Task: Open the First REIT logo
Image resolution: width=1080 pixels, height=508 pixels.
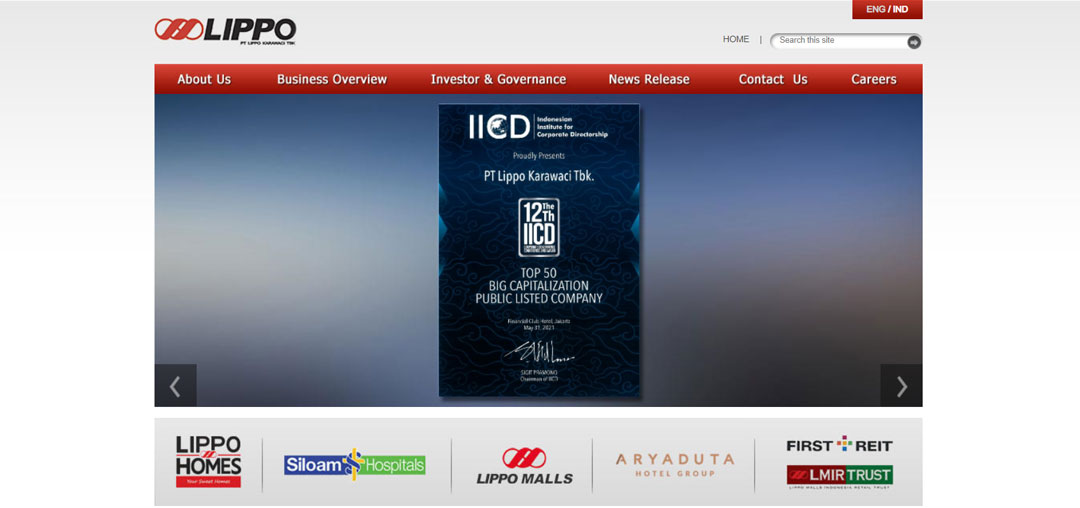Action: click(839, 445)
